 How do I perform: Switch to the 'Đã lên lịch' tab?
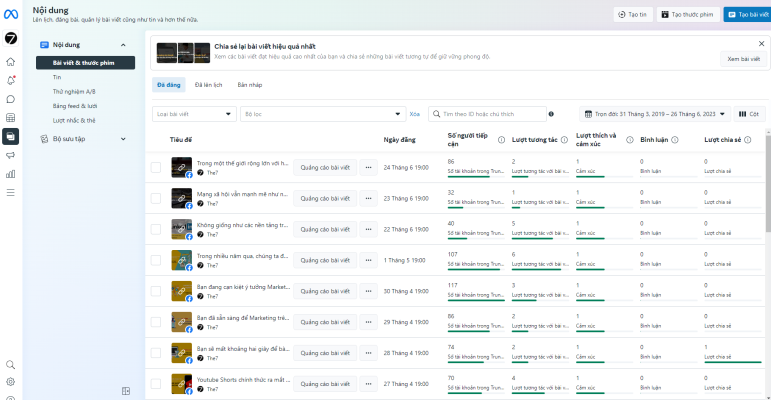[209, 85]
